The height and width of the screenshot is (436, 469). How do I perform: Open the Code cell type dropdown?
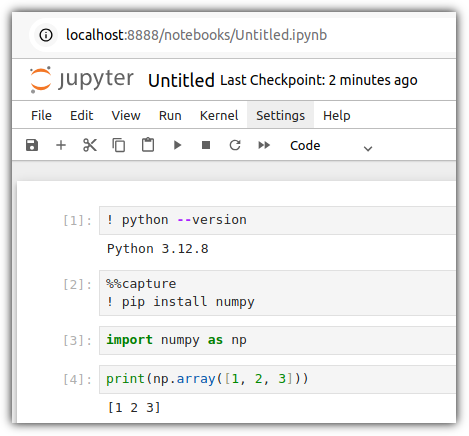pyautogui.click(x=331, y=146)
